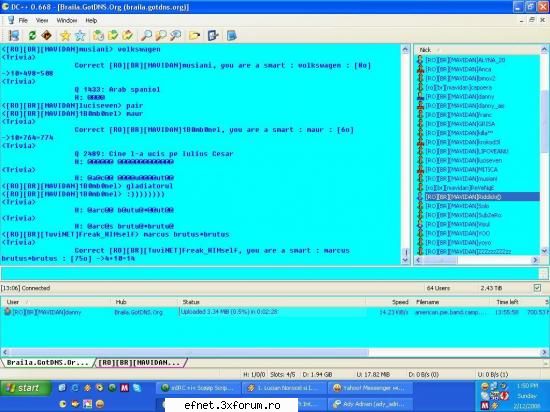The width and height of the screenshot is (550, 412).
Task: Open the Search Spy toolbar icon
Action: click(x=175, y=35)
